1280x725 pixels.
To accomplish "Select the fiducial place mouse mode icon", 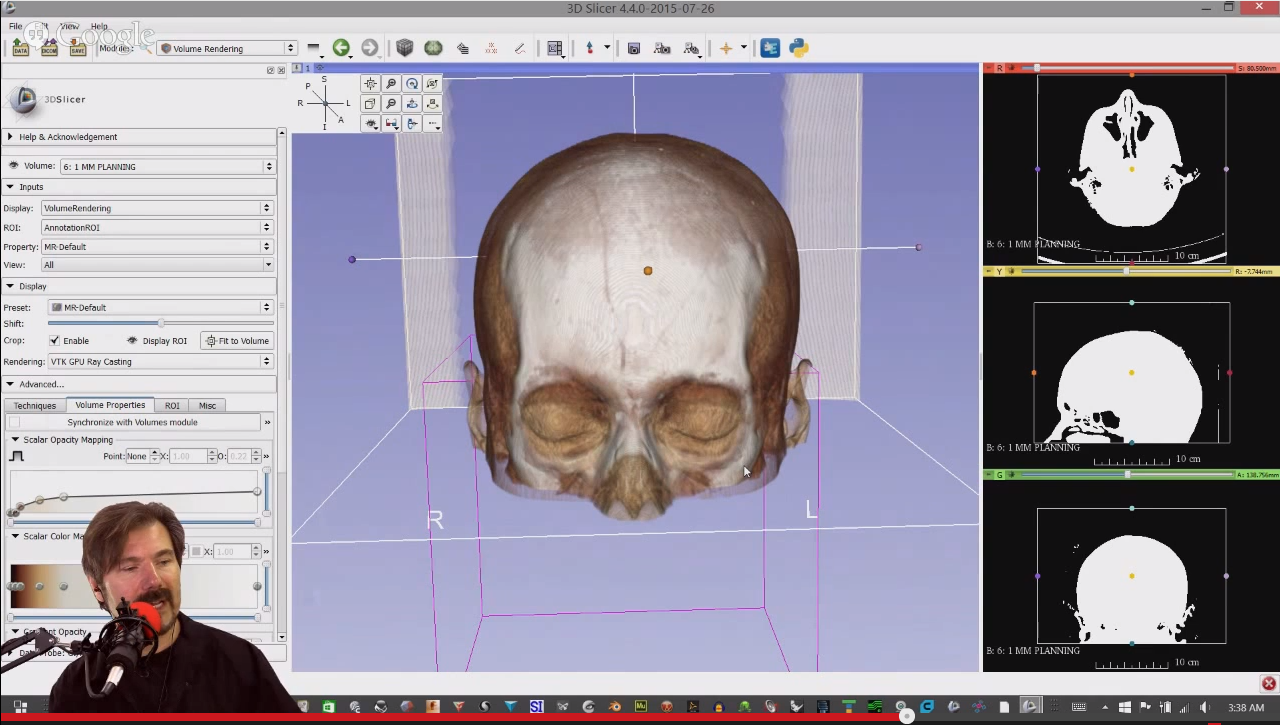I will pyautogui.click(x=590, y=48).
